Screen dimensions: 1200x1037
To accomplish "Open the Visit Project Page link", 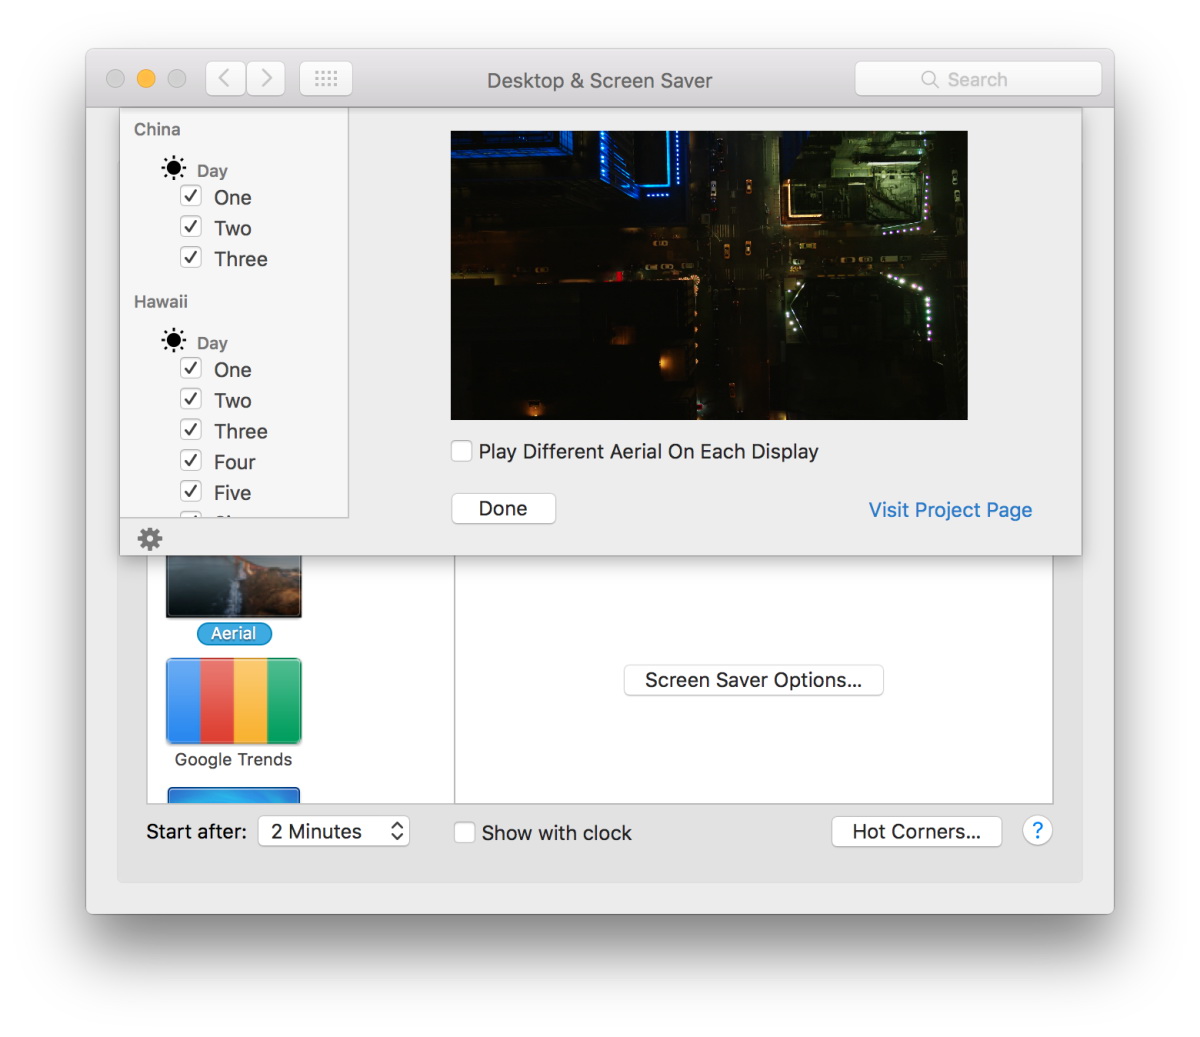I will point(950,510).
